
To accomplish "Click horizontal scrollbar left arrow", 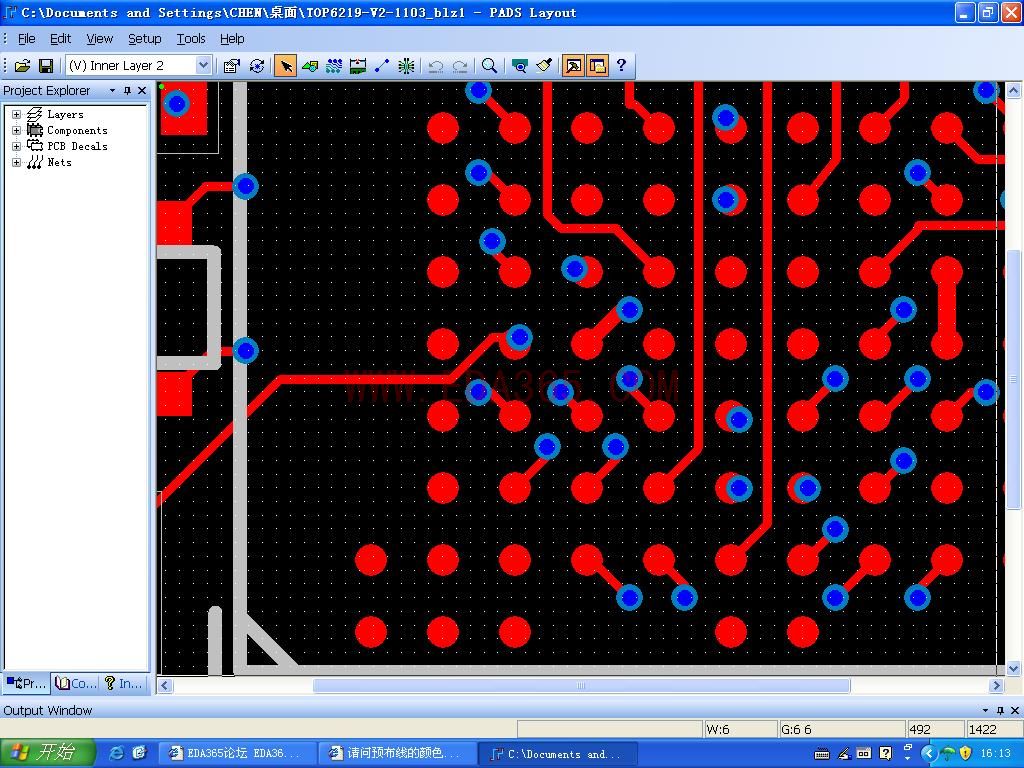I will (x=165, y=685).
